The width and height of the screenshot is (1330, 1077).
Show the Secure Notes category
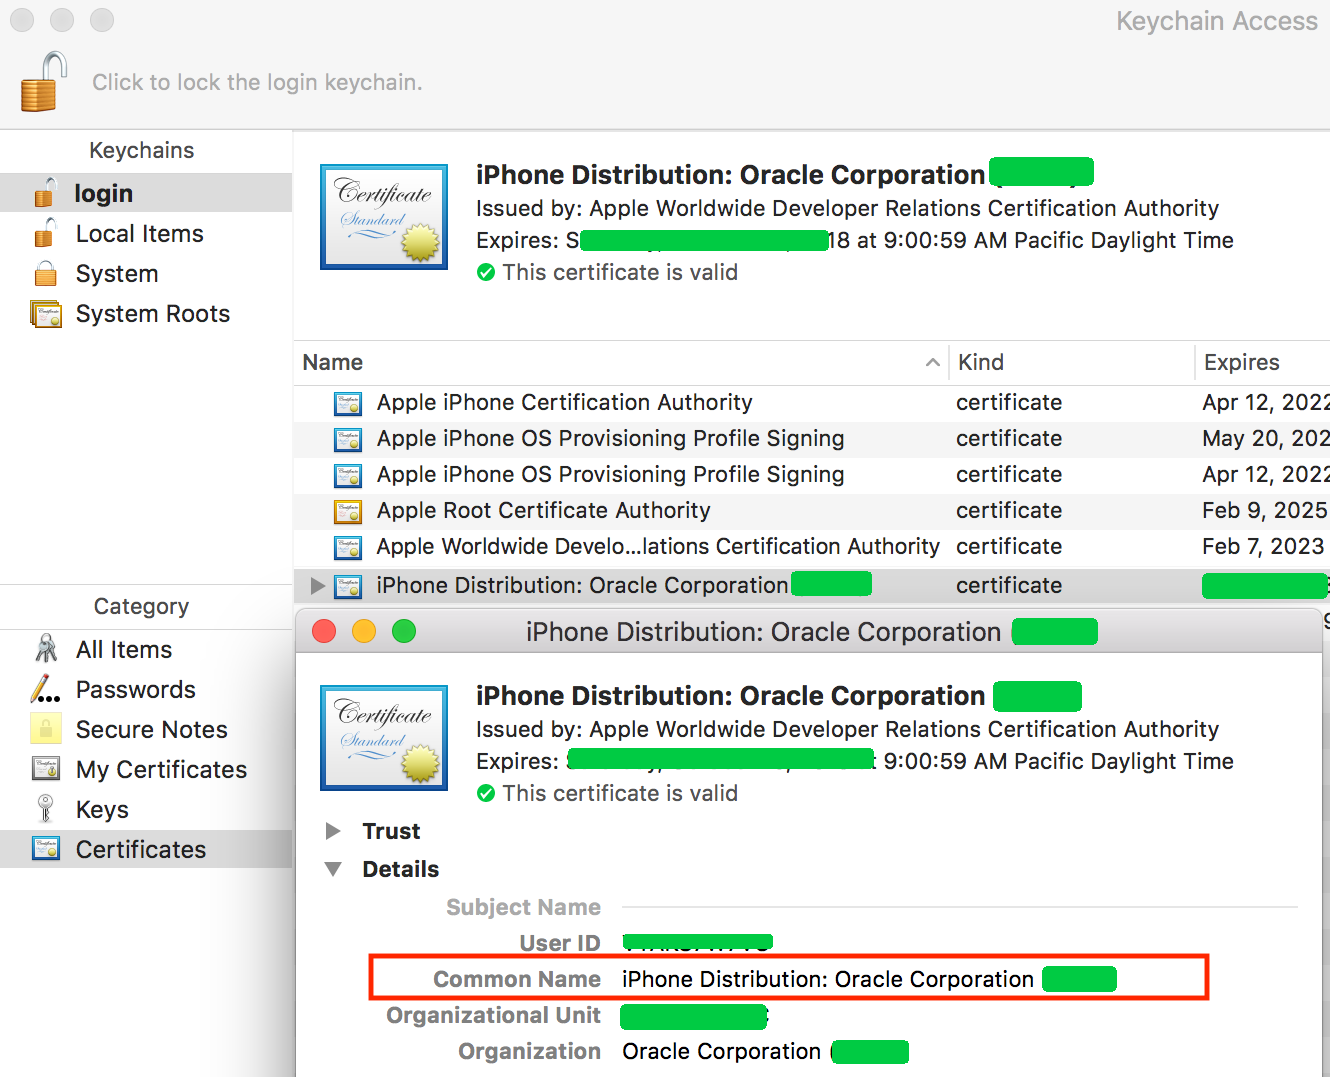click(x=146, y=729)
